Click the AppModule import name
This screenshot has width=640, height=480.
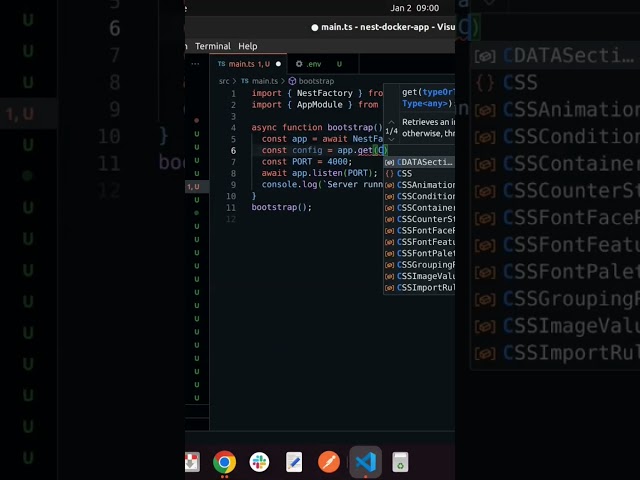(x=320, y=105)
